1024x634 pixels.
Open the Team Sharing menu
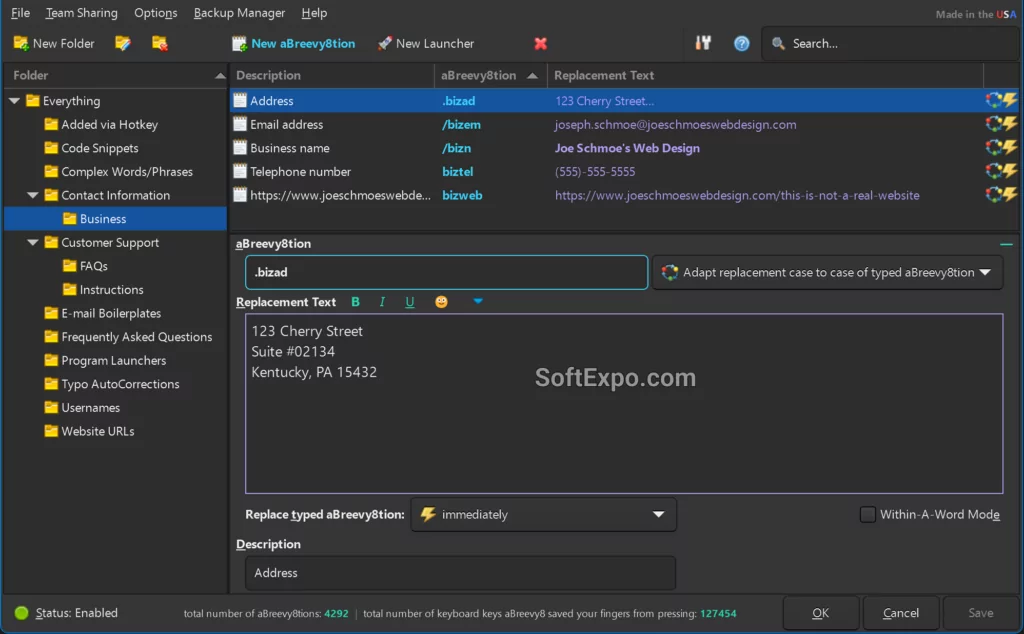click(x=81, y=13)
